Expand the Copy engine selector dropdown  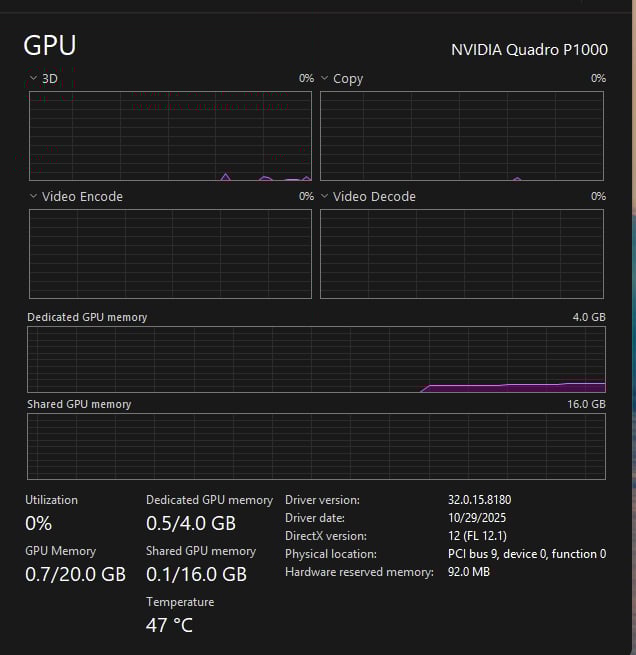pos(324,78)
